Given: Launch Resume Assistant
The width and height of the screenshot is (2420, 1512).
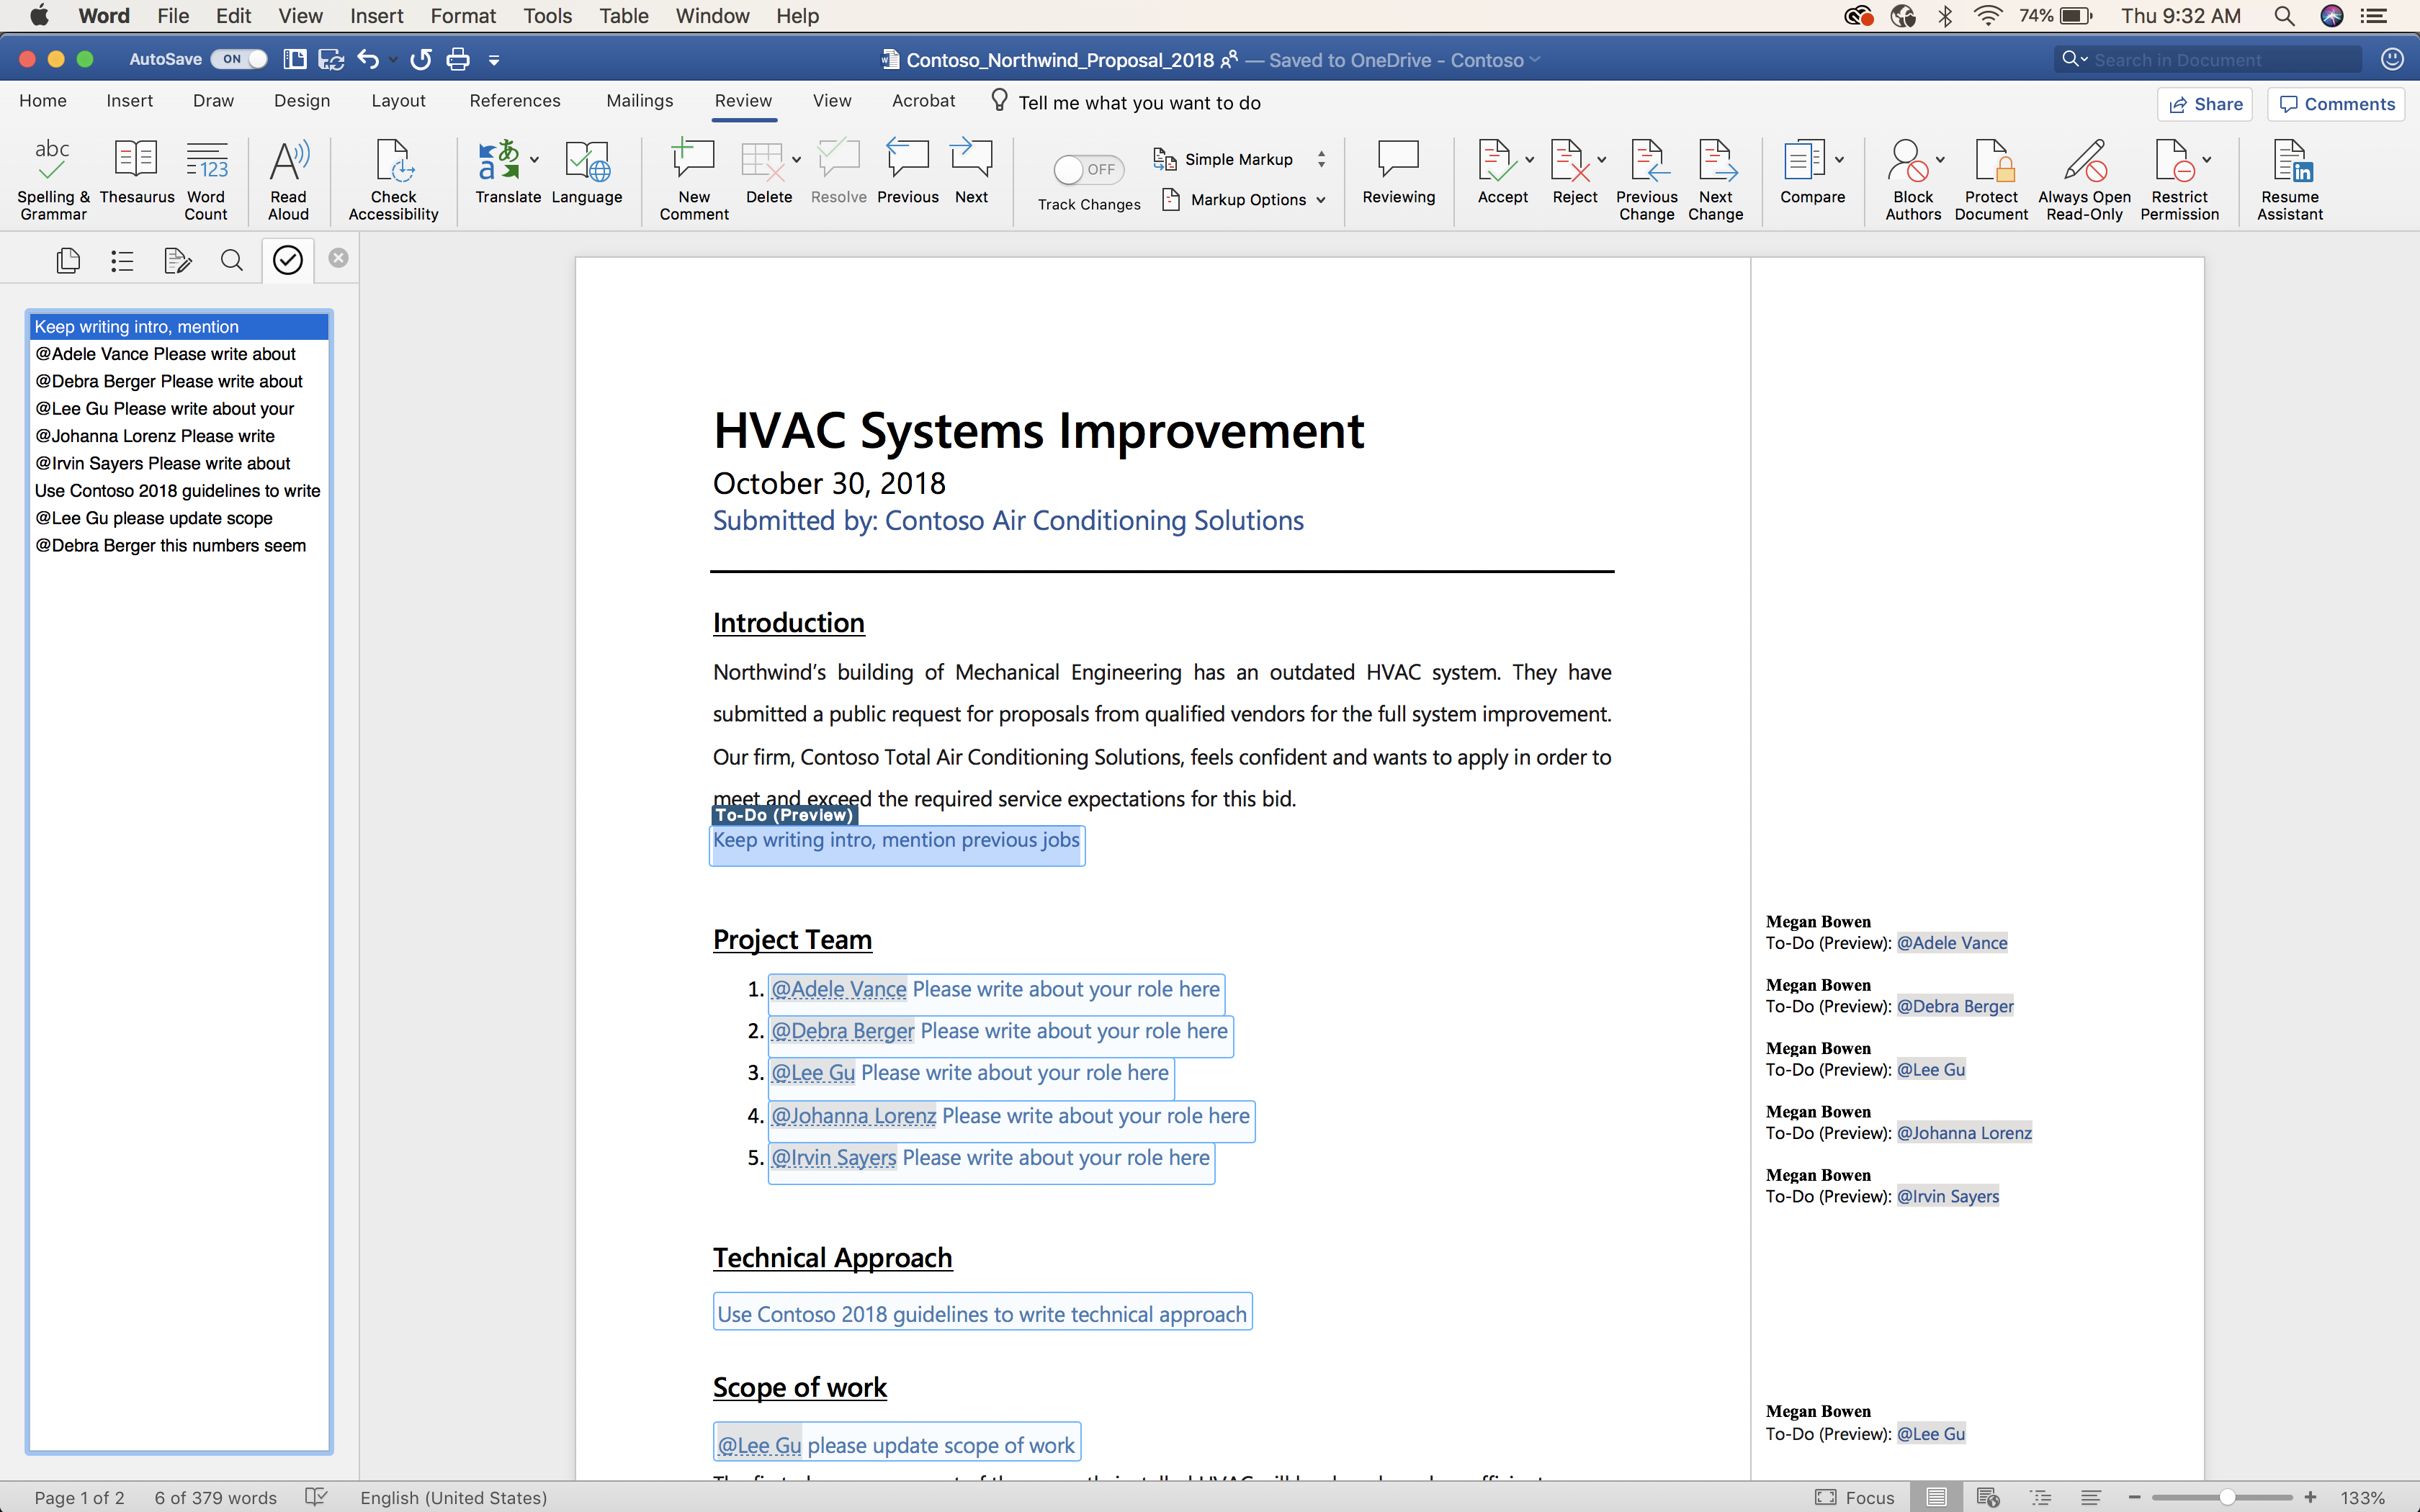Looking at the screenshot, I should point(2289,179).
